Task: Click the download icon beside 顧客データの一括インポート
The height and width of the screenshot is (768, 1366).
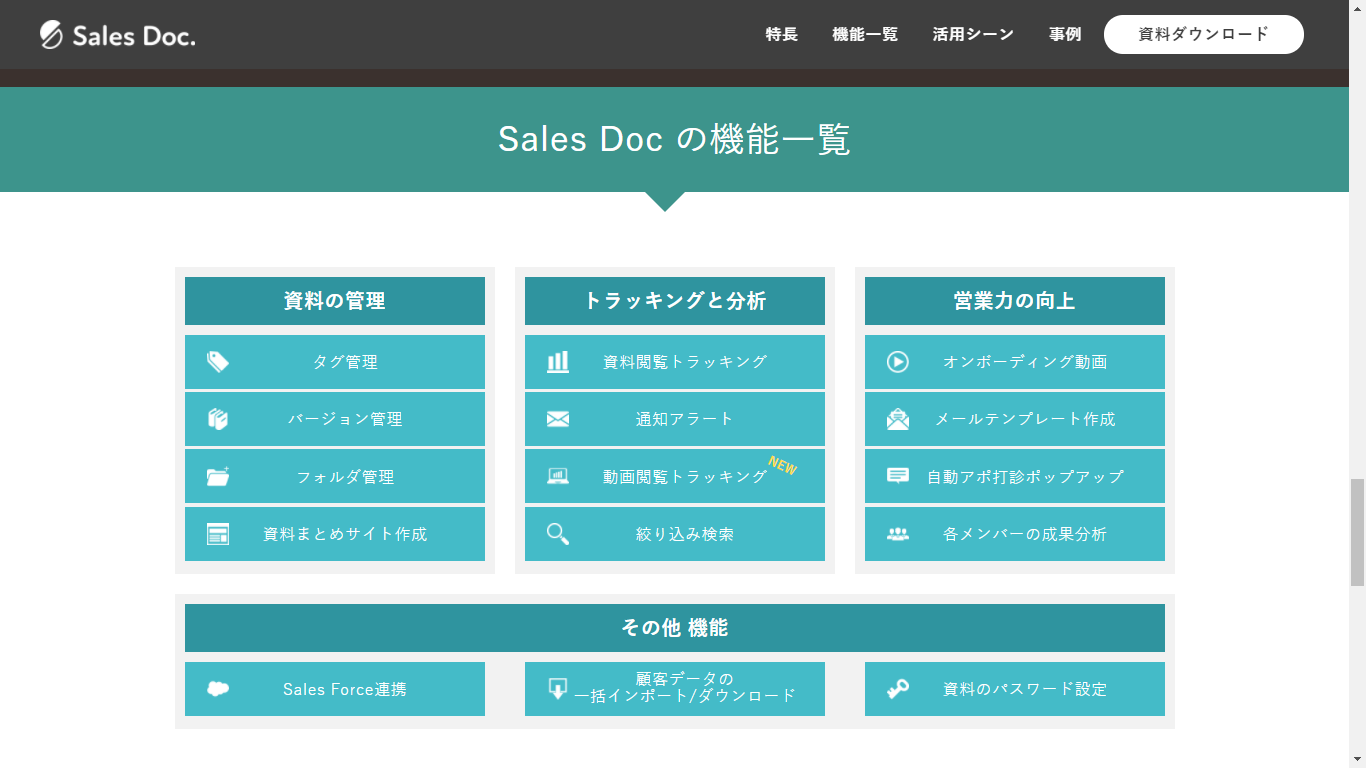Action: tap(558, 689)
